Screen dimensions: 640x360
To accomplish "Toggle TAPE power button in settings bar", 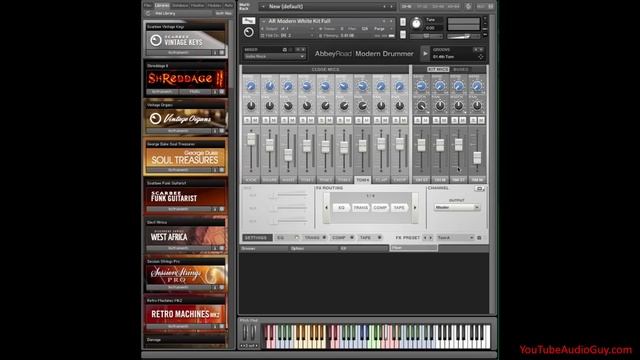I will [379, 238].
